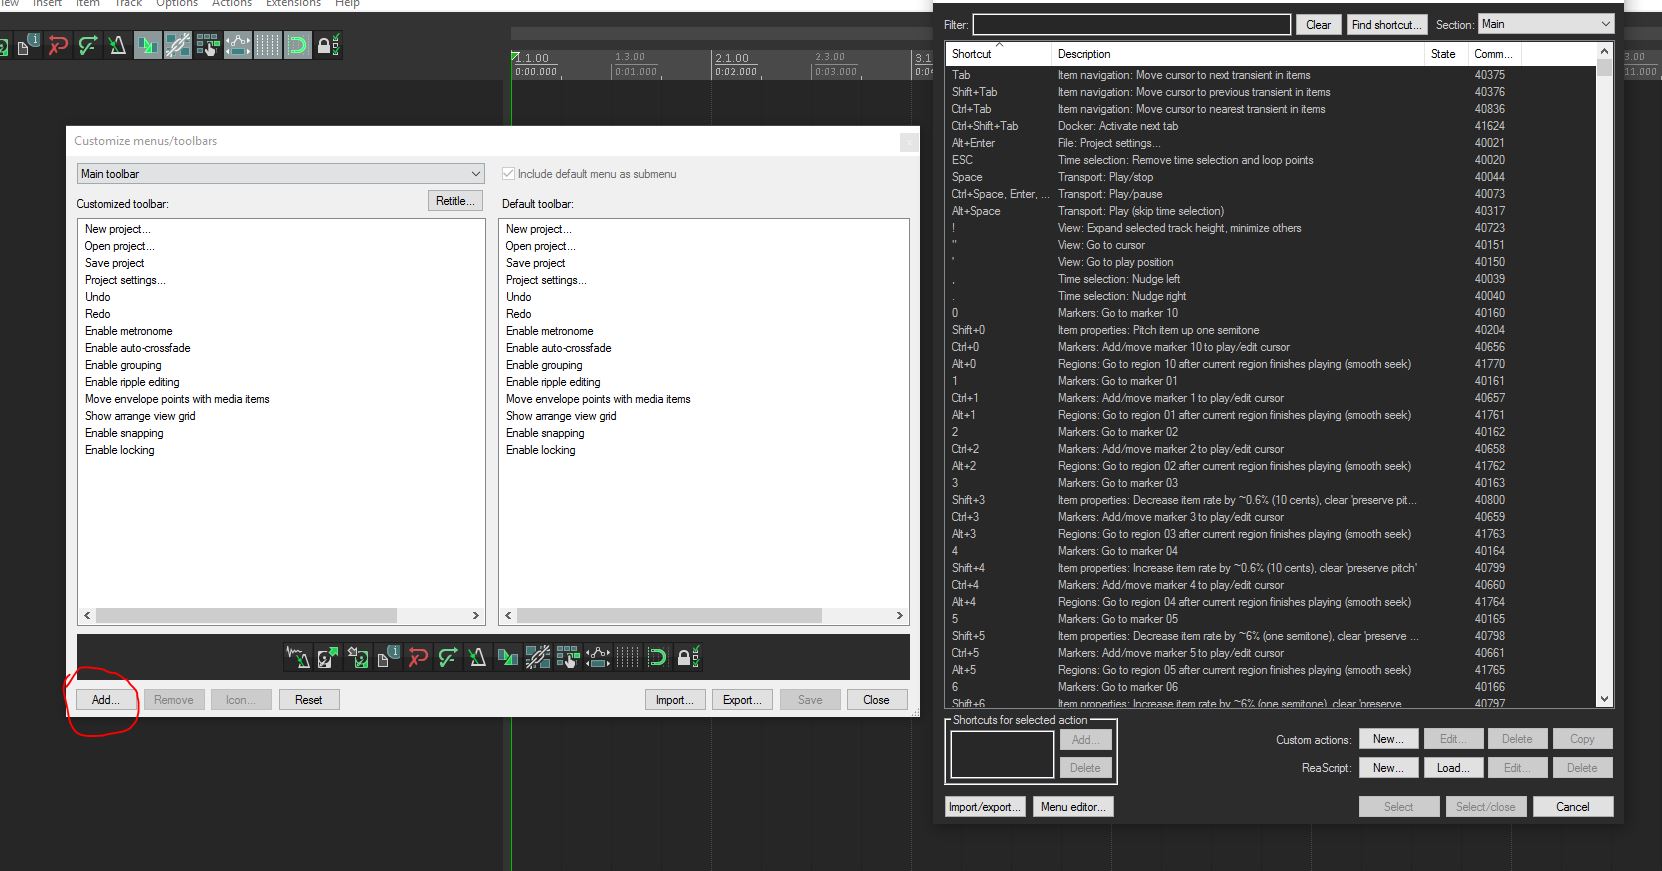Close the Customize menus/toolbars dialog via Close button

[876, 700]
